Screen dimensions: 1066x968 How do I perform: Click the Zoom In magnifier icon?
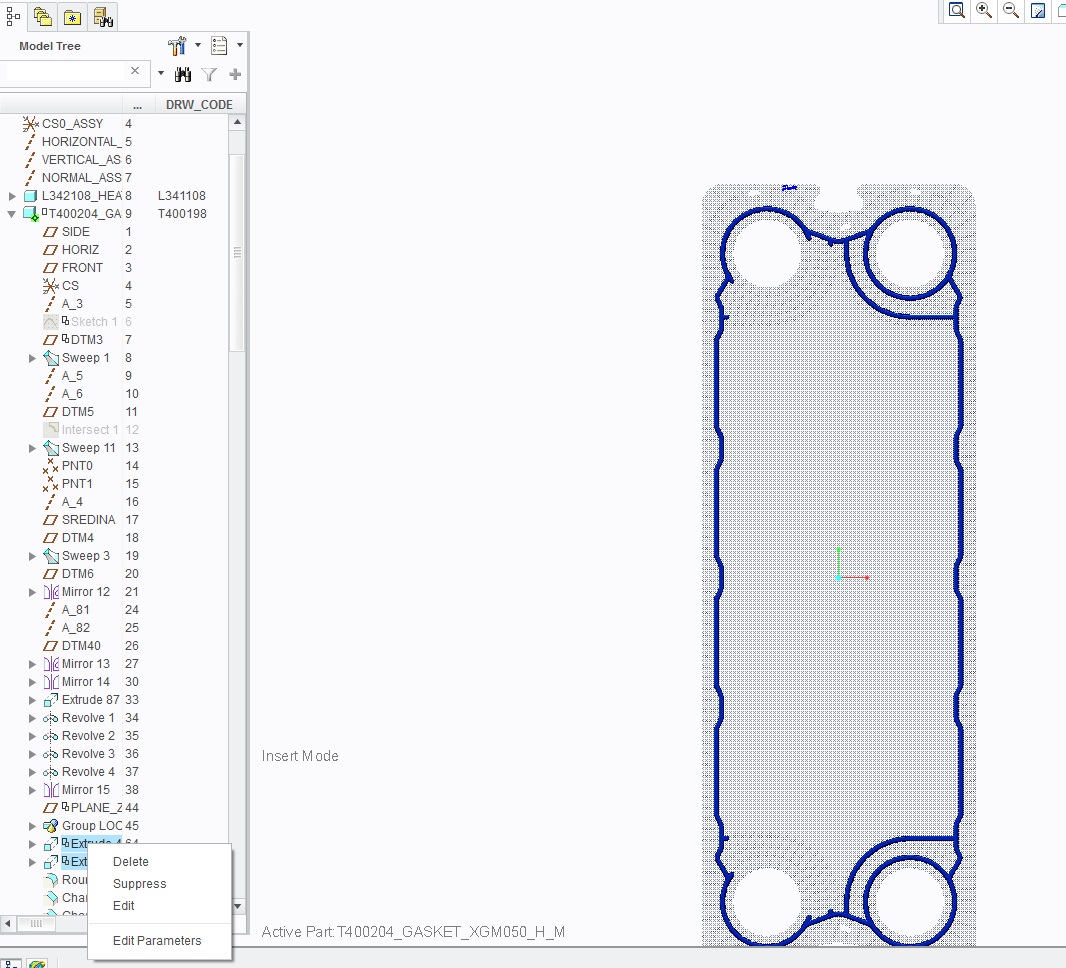[x=984, y=10]
